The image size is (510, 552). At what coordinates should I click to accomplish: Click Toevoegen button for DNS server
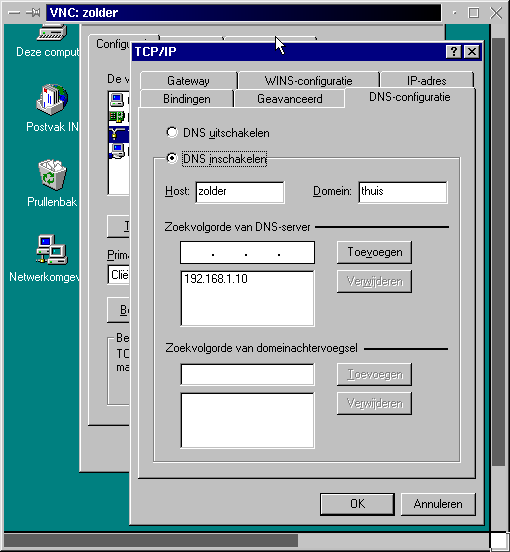tap(374, 252)
